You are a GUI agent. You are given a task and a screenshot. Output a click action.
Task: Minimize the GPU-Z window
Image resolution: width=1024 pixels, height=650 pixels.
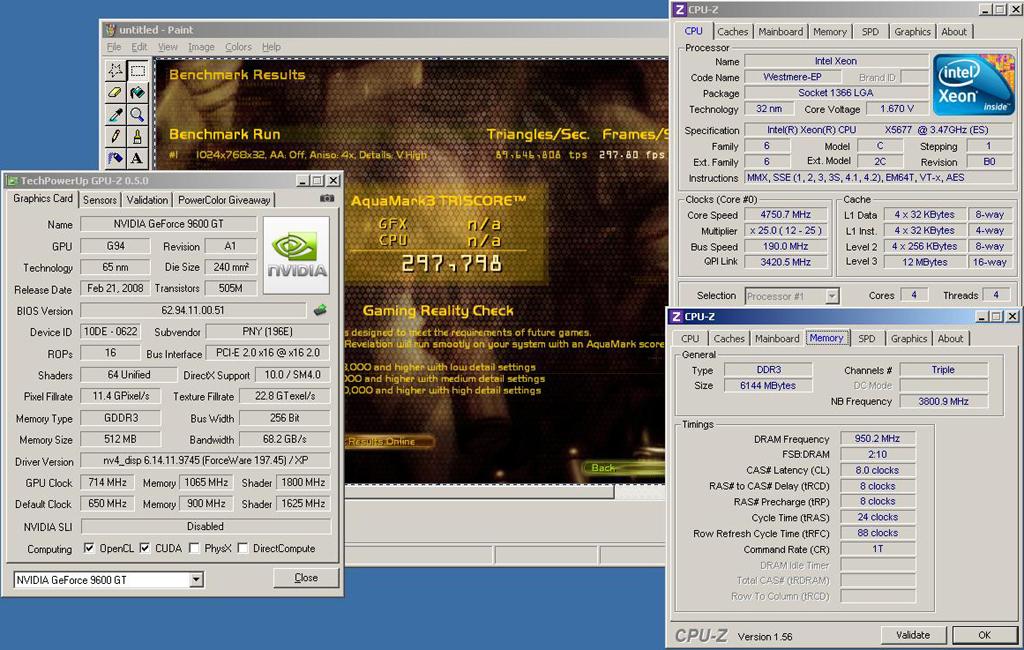pos(302,180)
